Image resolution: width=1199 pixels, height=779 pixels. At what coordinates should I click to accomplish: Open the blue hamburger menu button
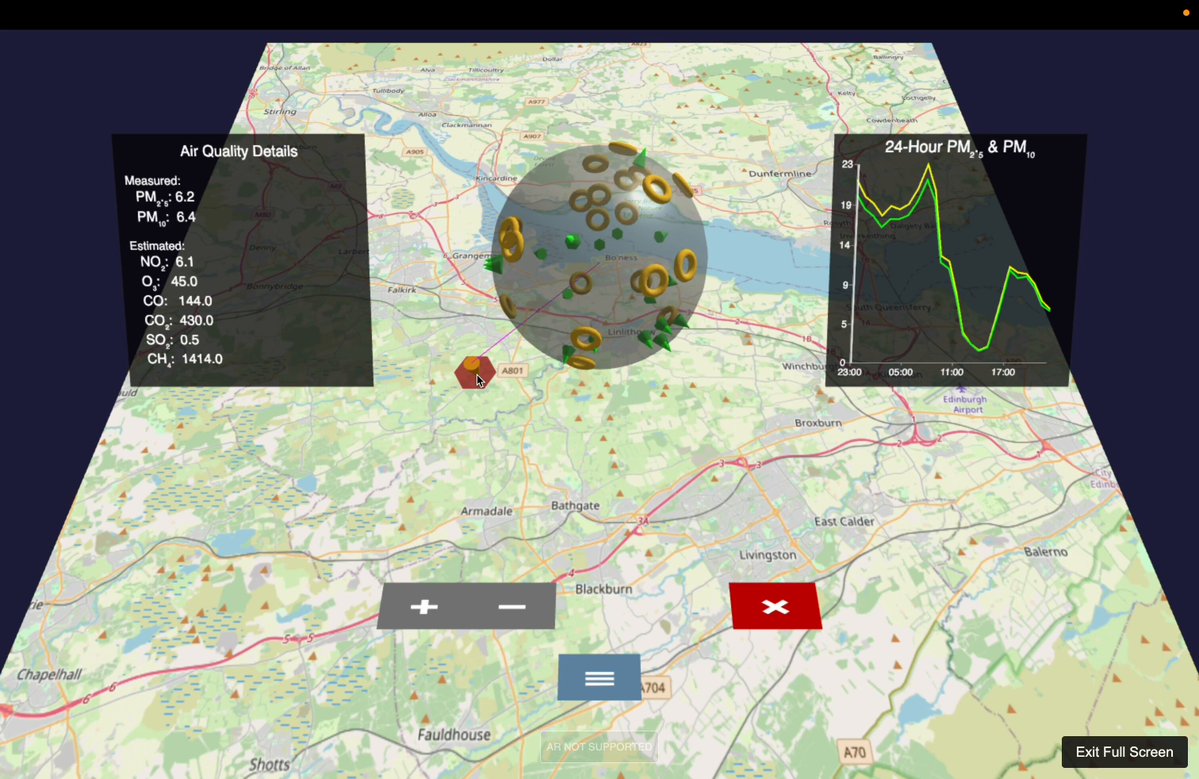click(599, 677)
